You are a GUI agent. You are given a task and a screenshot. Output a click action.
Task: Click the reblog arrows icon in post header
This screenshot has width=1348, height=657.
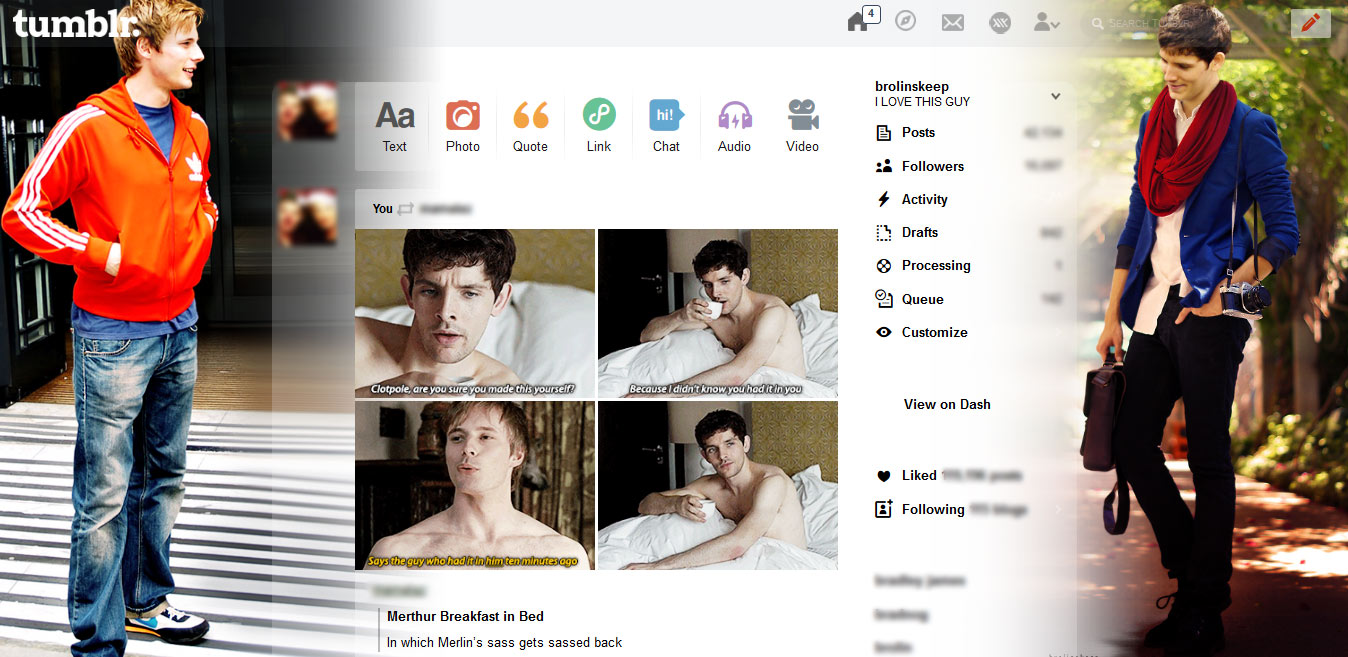405,209
